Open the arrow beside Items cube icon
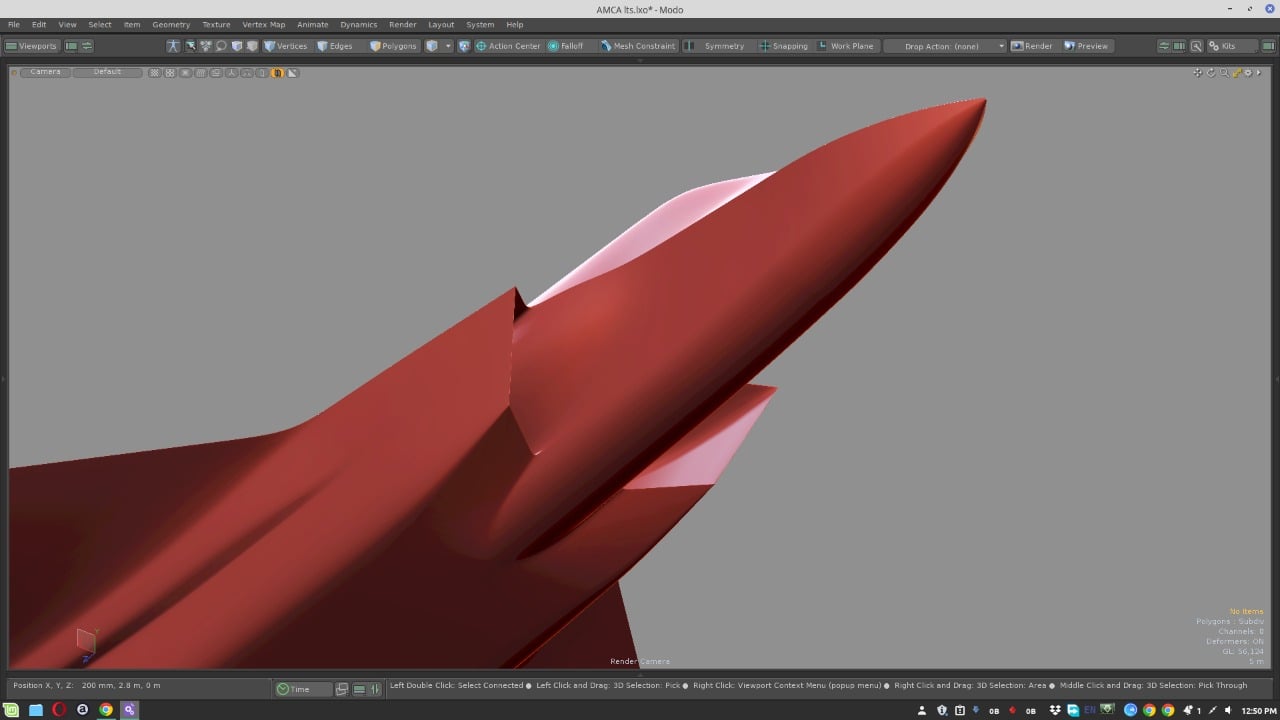 click(448, 46)
